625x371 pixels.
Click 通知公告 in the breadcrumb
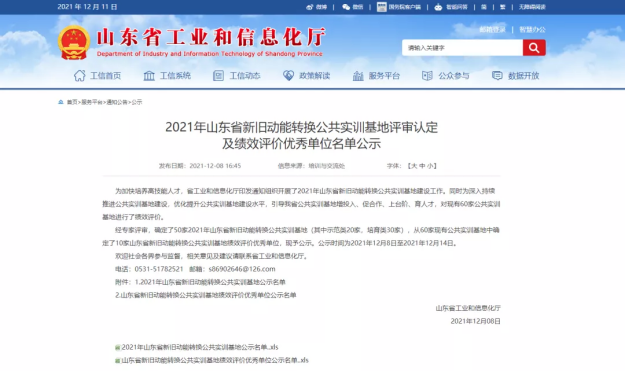(x=117, y=102)
